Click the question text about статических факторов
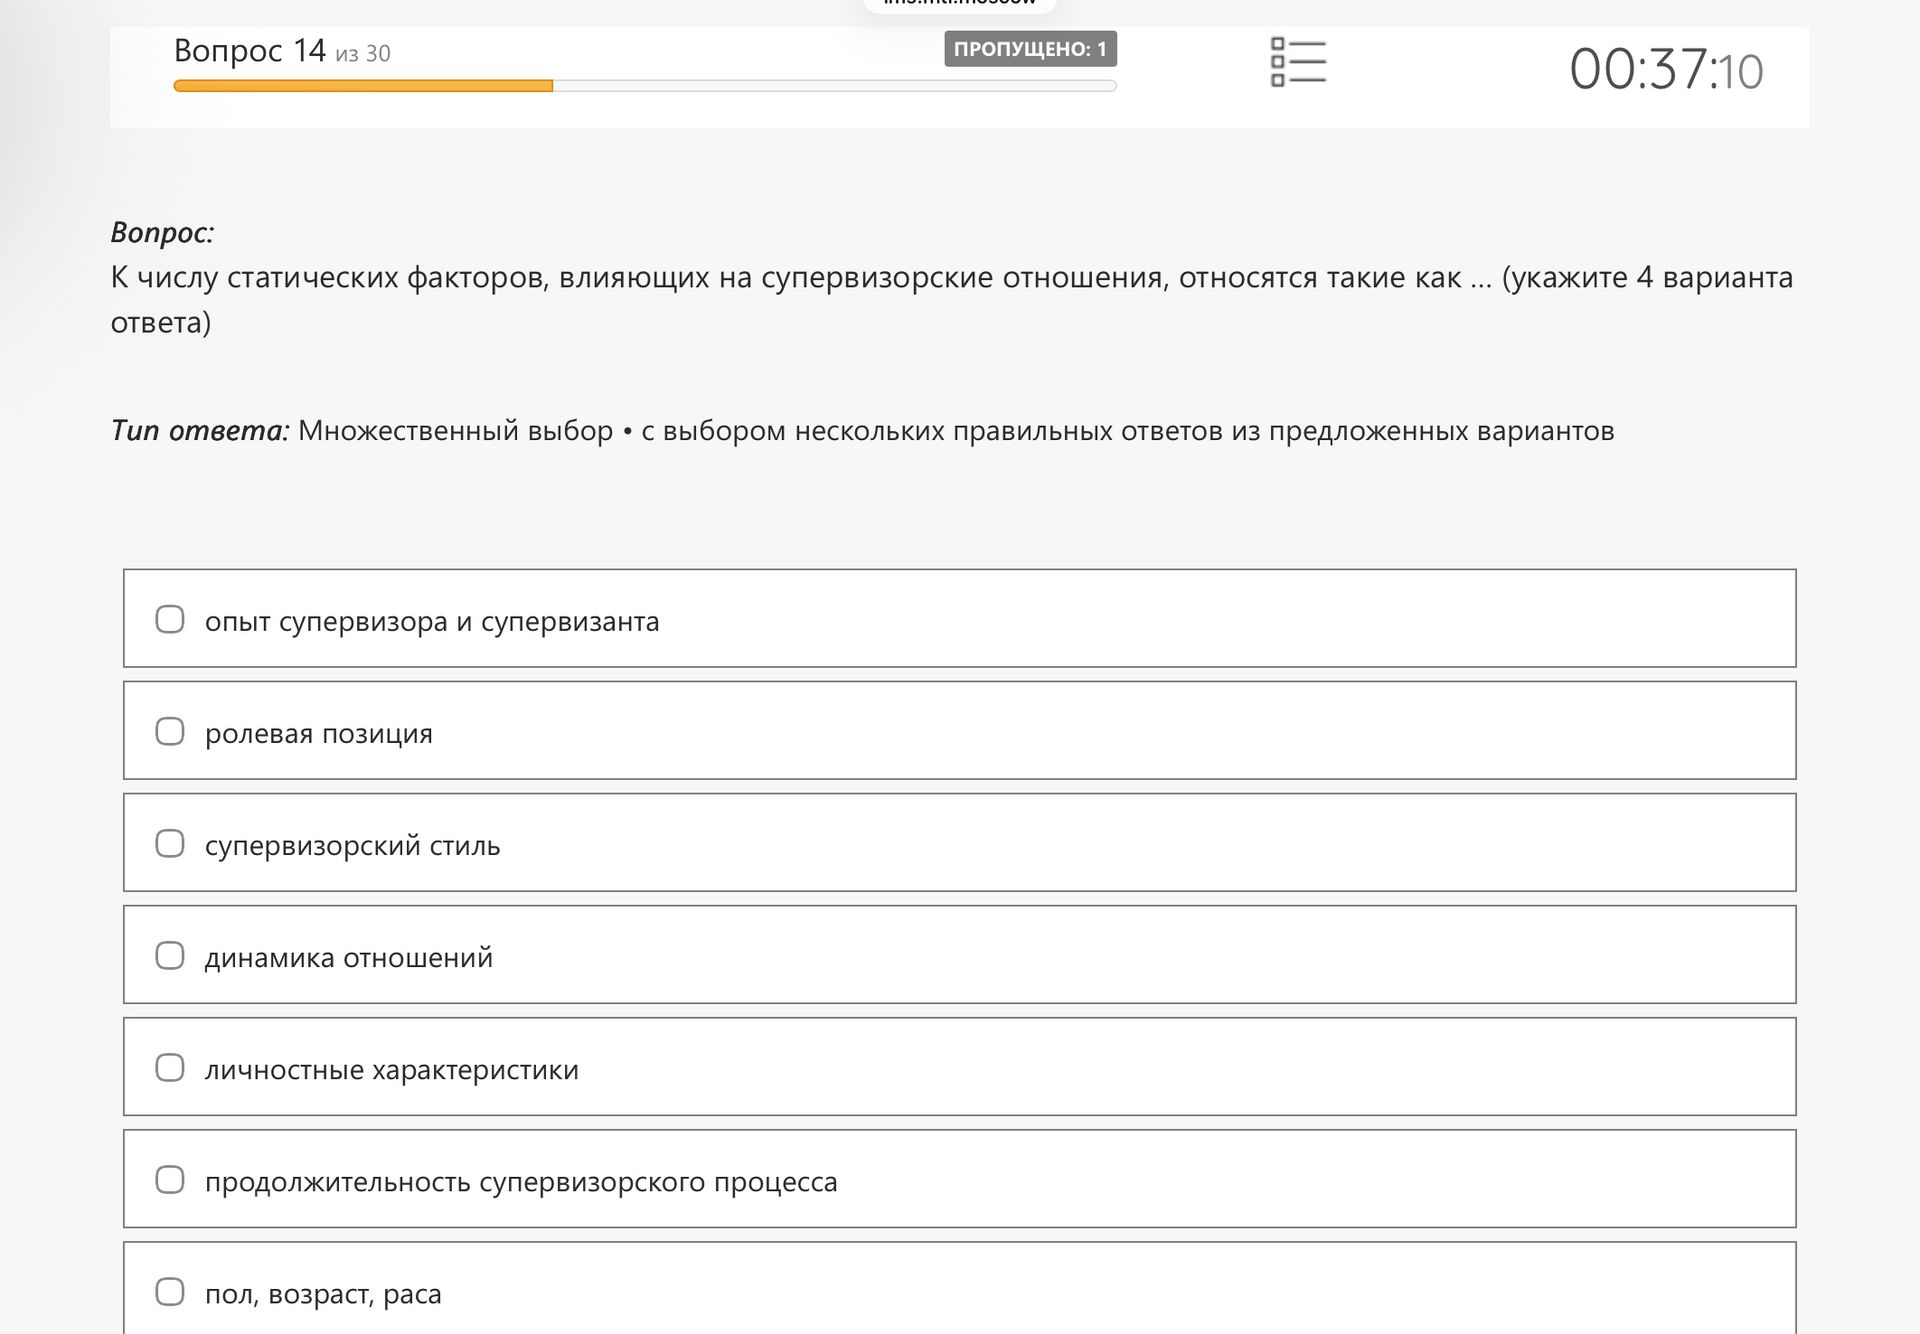 pos(952,299)
